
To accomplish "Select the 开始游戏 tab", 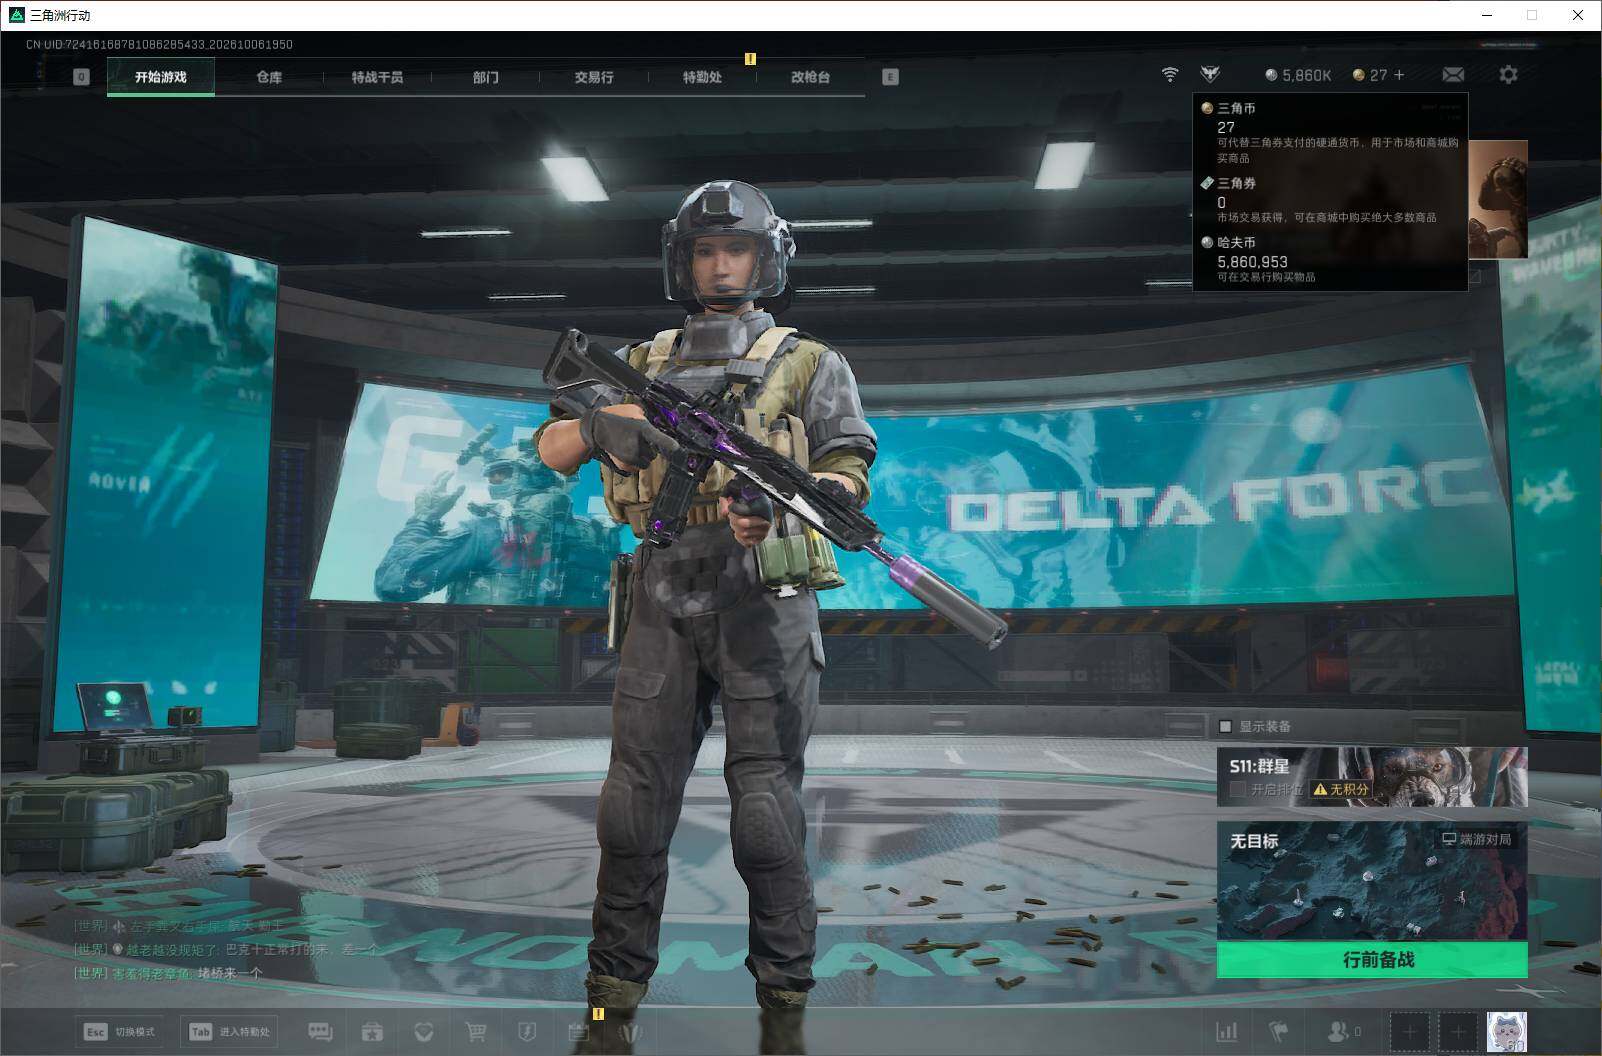I will (161, 77).
